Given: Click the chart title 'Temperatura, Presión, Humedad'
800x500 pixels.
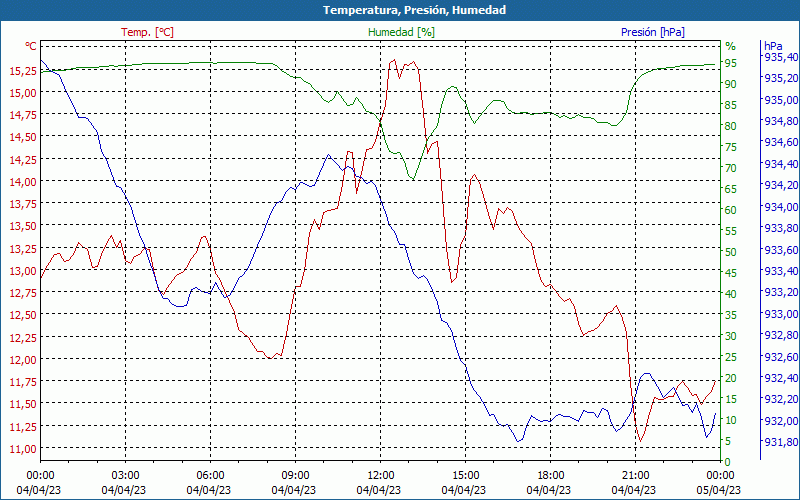Looking at the screenshot, I should [x=414, y=10].
